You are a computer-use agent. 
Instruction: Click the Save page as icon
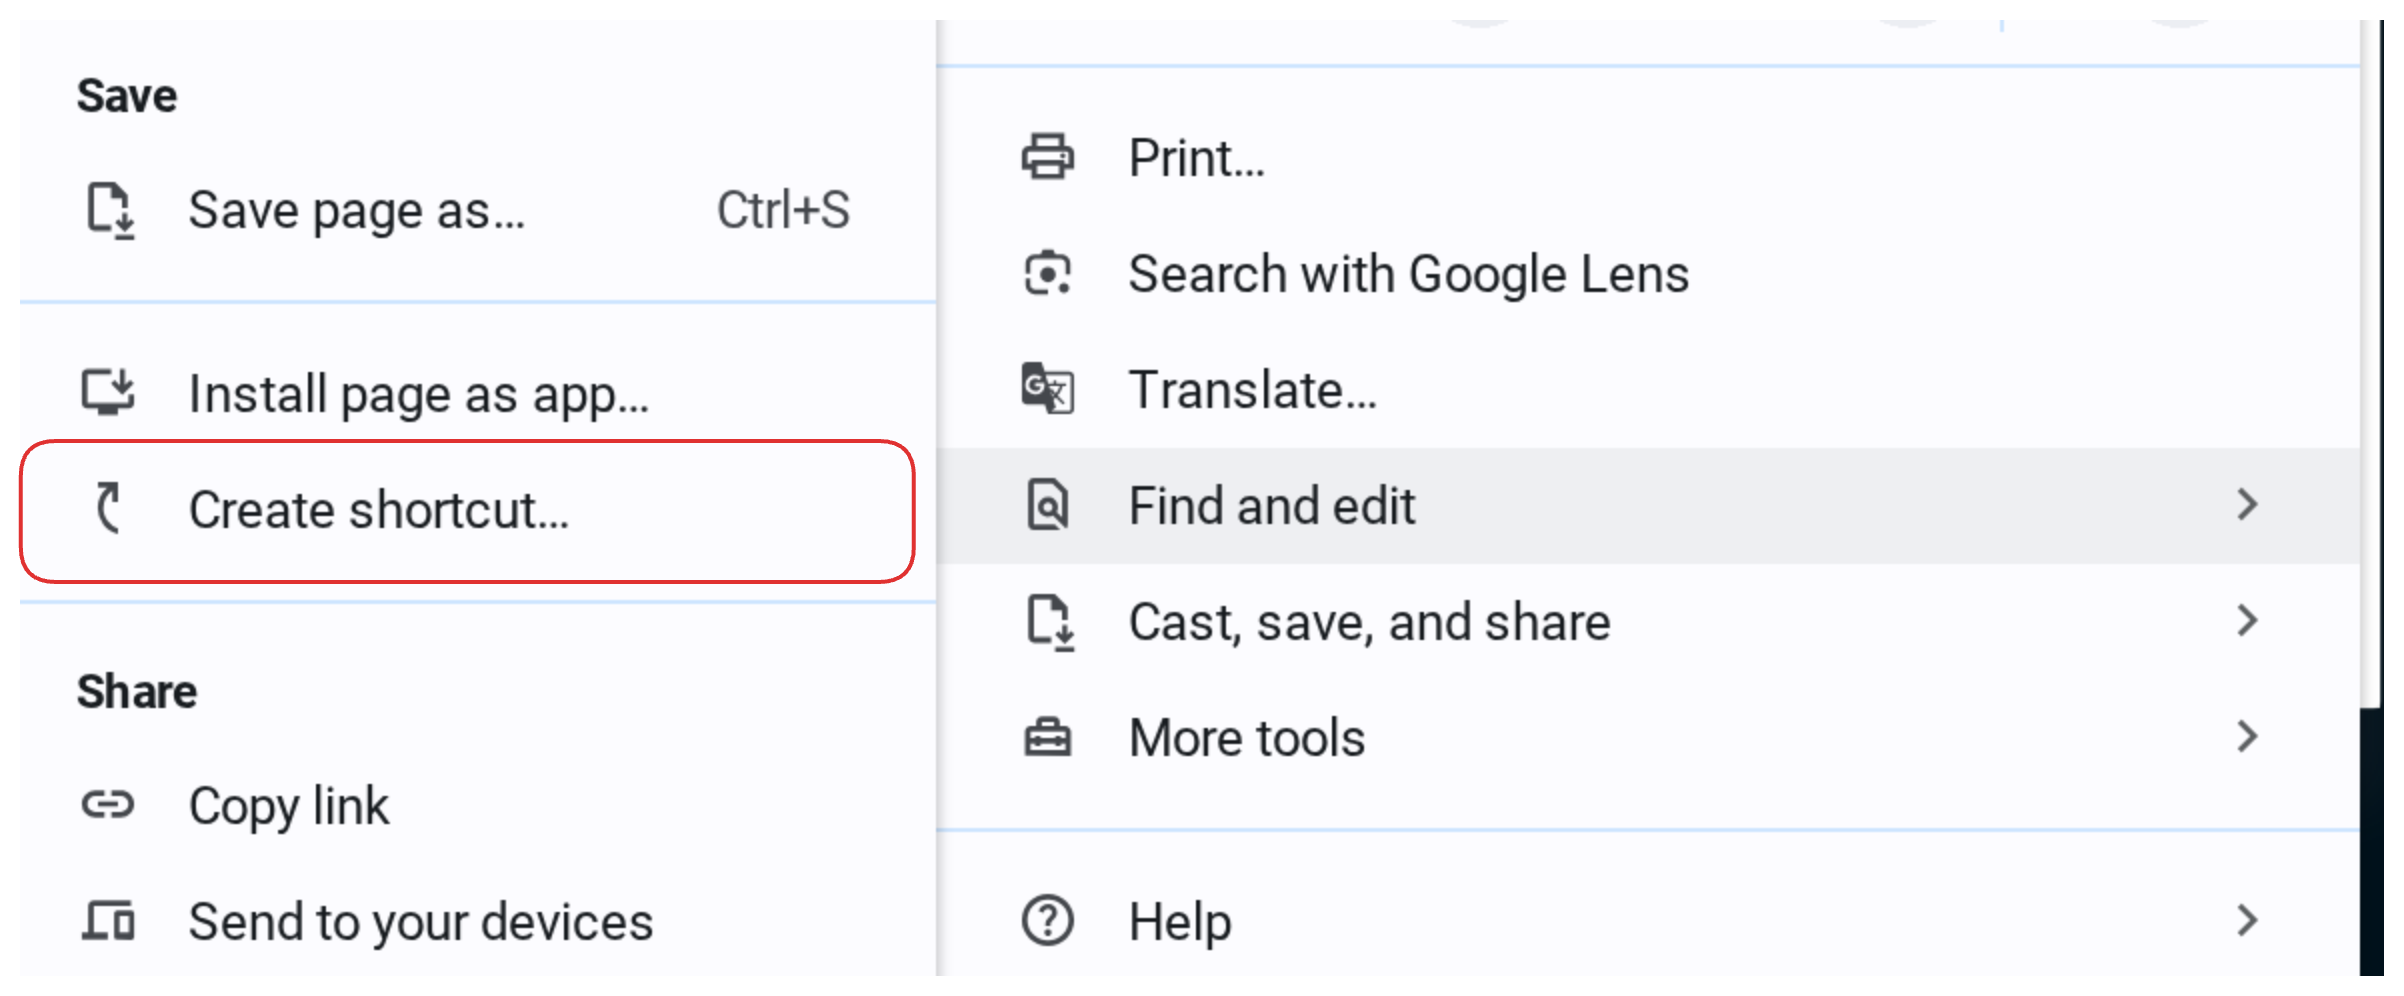pos(109,211)
